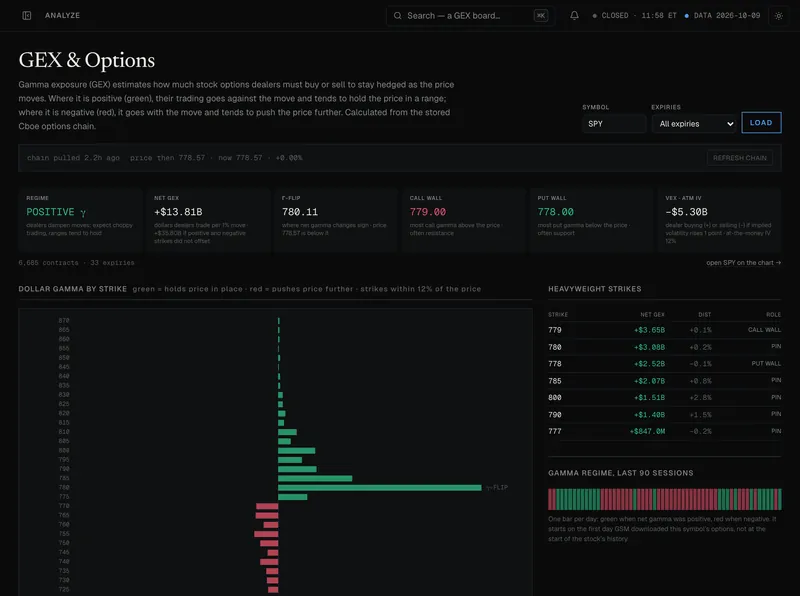This screenshot has height=596, width=800.
Task: Click the Put Wall value 778.00
Action: [x=555, y=212]
